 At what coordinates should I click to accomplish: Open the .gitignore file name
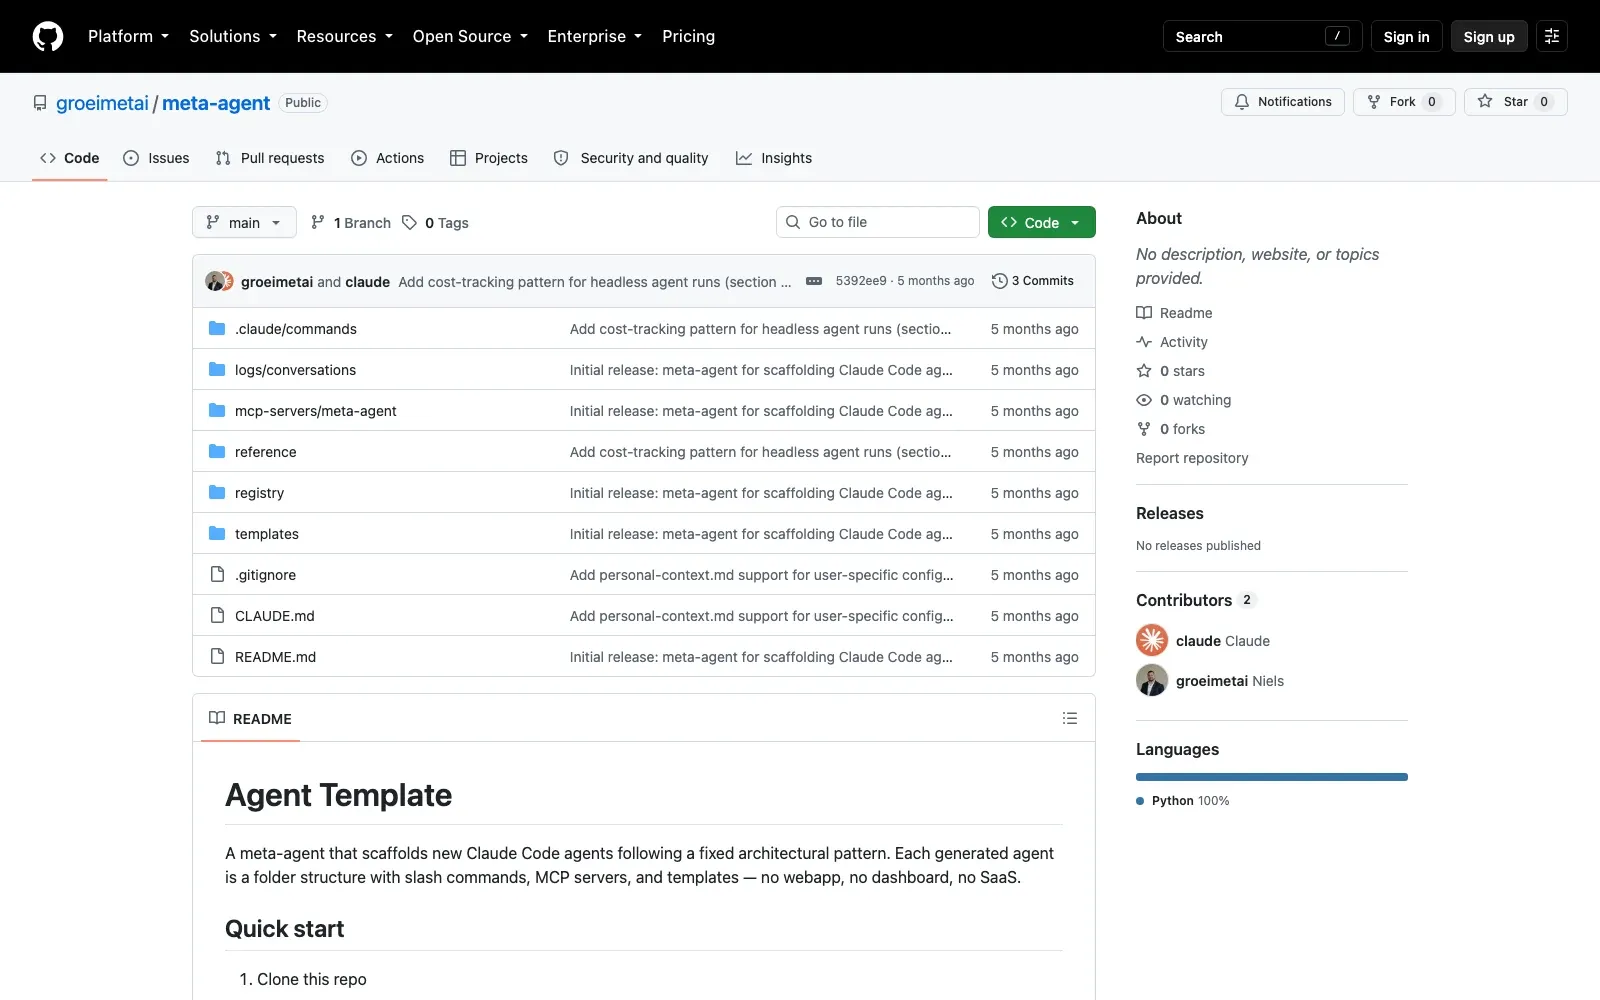[x=265, y=575]
